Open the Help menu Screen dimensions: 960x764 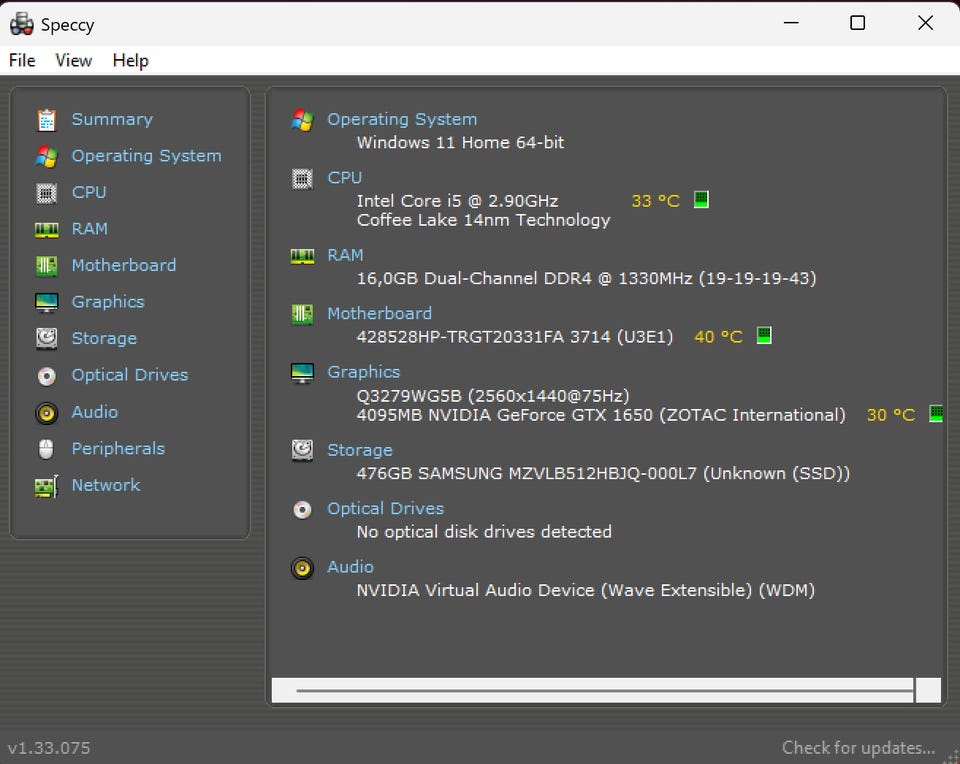[x=130, y=61]
